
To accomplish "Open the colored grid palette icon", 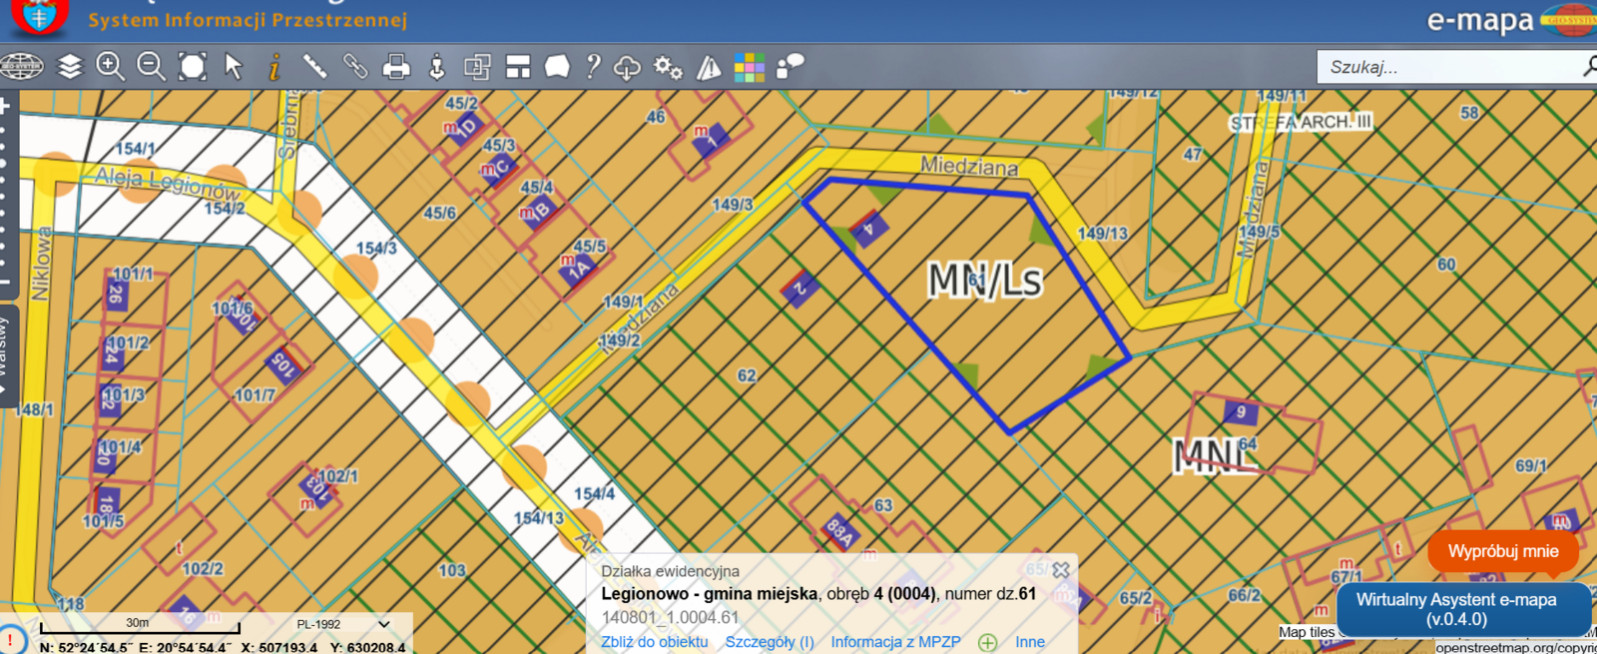I will pos(749,67).
